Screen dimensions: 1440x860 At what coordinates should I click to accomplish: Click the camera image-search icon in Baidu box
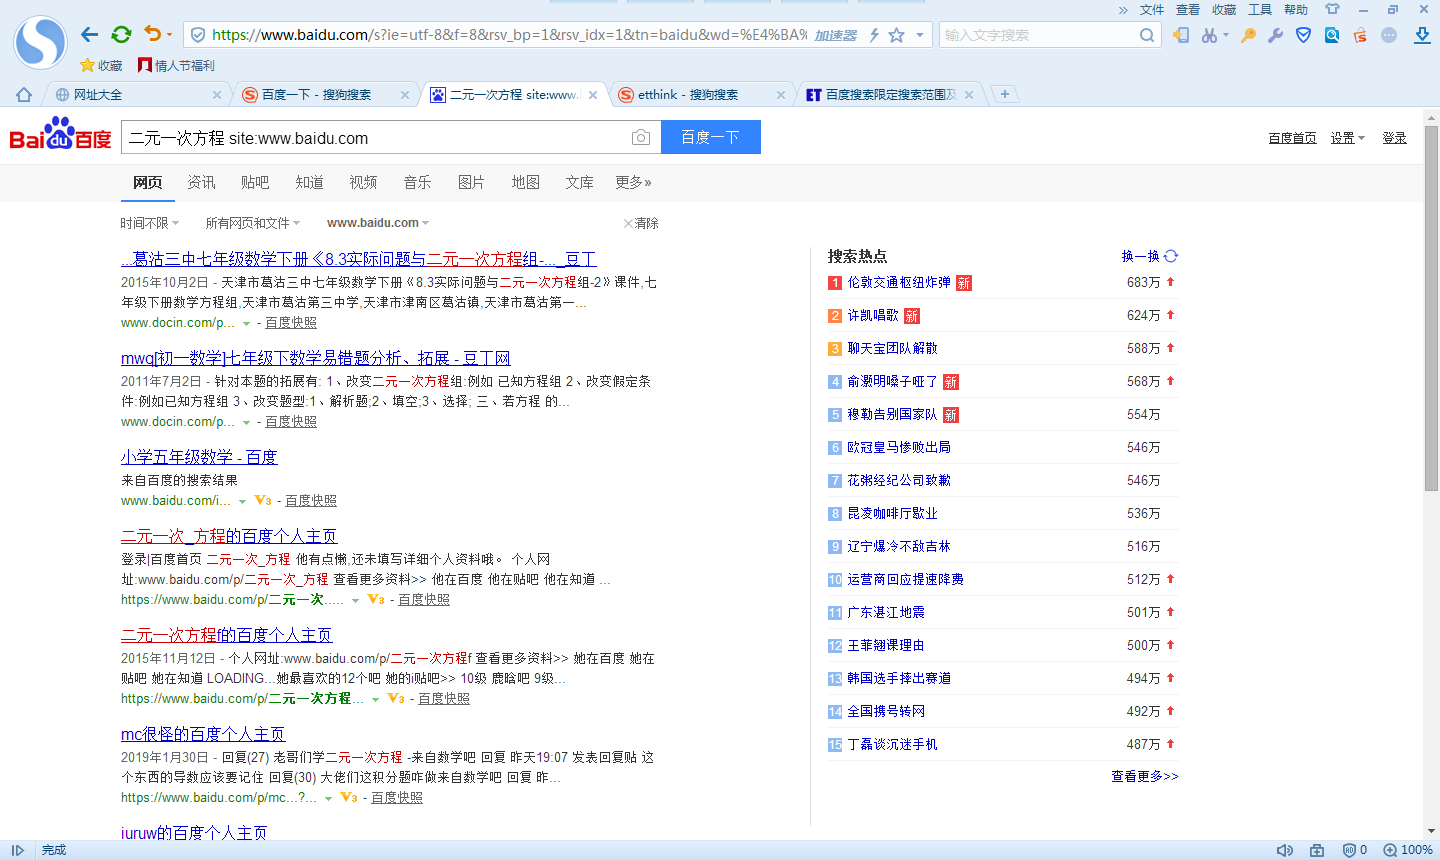click(x=641, y=137)
